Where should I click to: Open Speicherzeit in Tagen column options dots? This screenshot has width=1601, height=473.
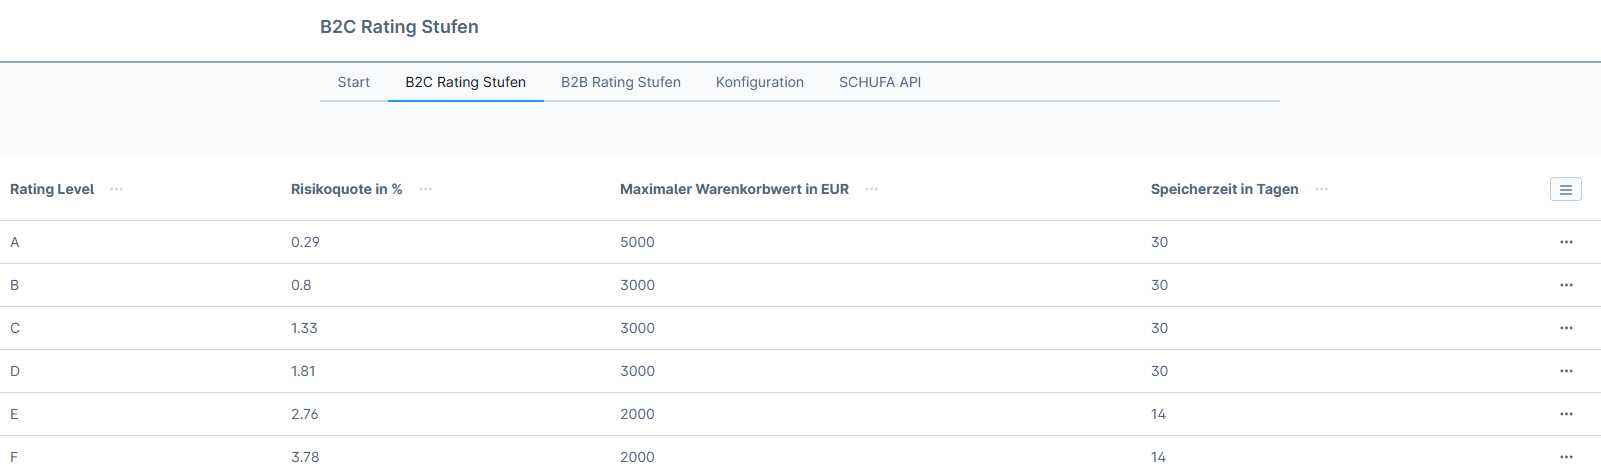coord(1322,189)
